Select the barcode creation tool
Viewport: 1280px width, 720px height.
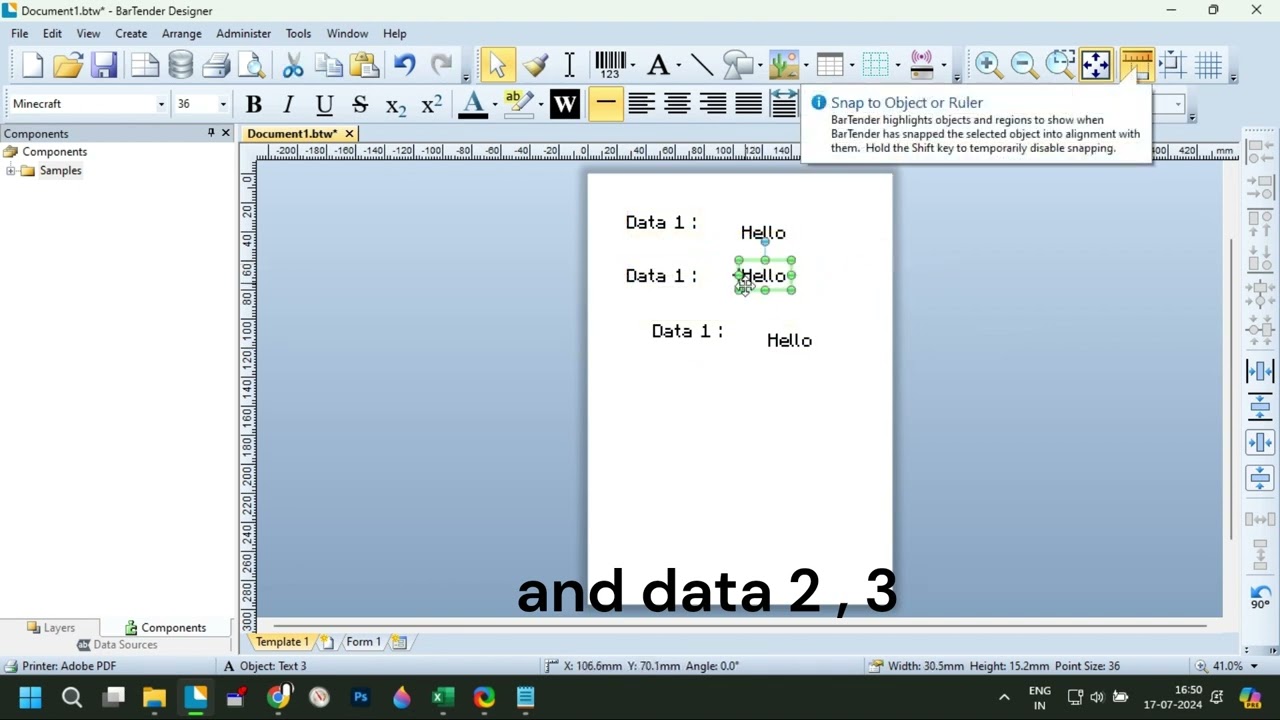coord(609,65)
